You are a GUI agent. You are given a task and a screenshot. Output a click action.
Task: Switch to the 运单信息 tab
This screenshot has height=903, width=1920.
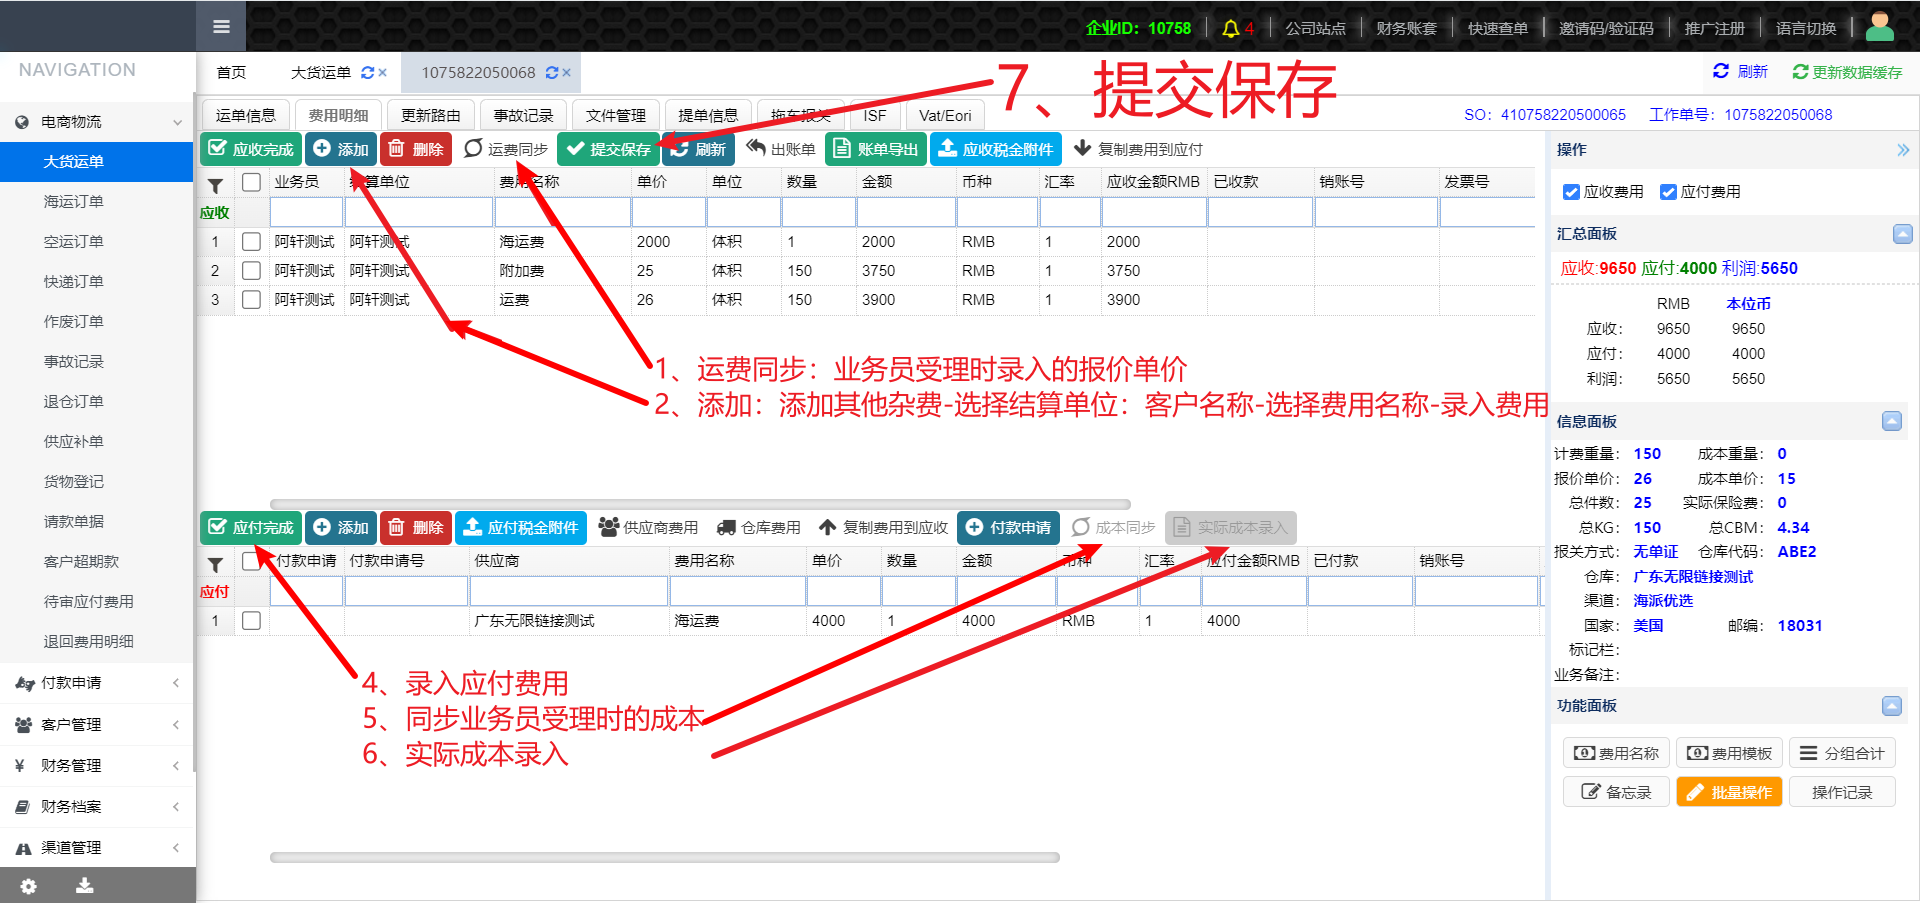246,115
